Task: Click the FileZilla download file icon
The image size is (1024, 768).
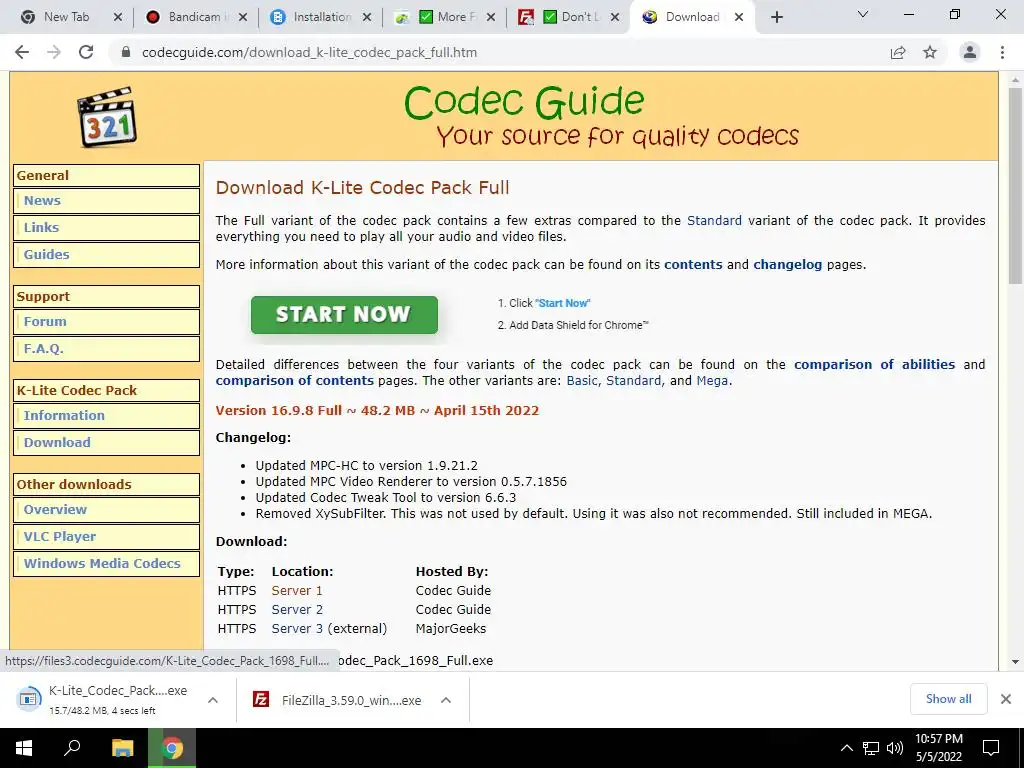Action: point(261,699)
